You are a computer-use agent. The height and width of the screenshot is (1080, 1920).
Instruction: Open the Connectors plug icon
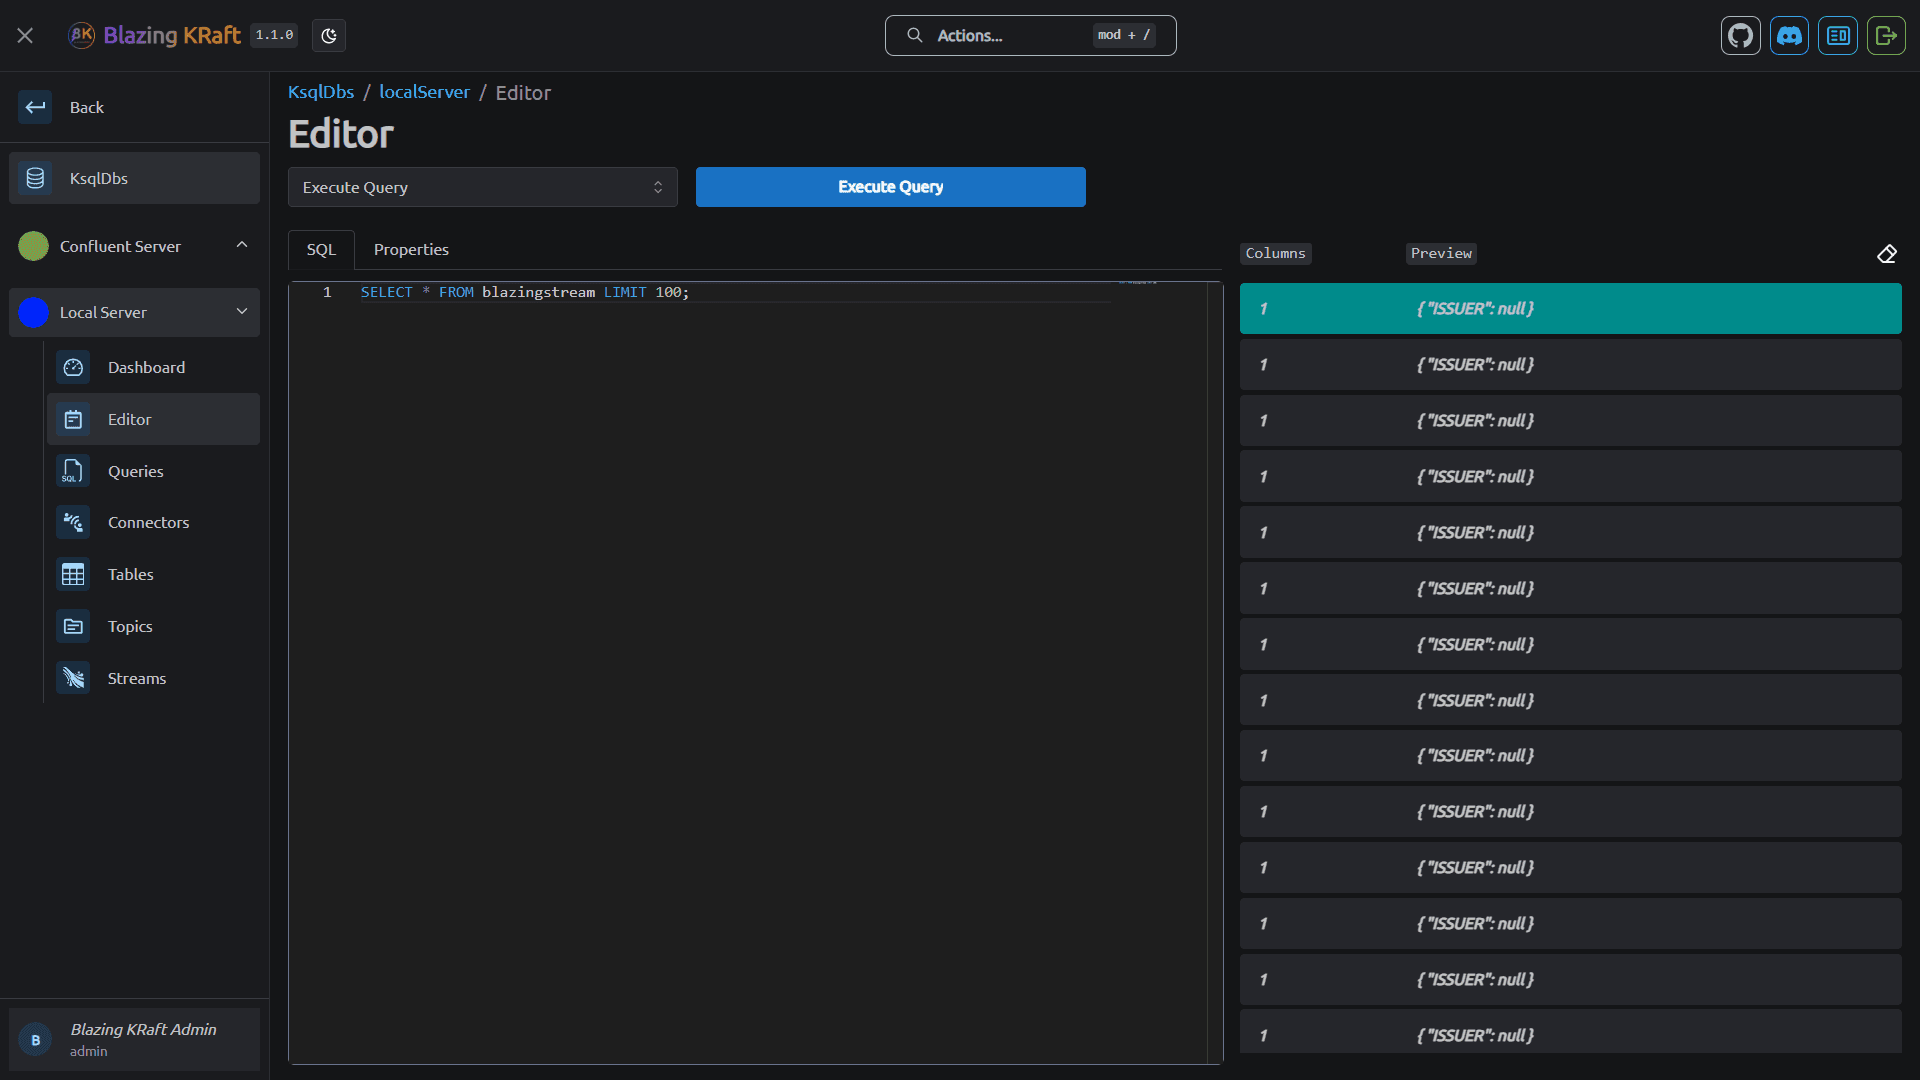(x=73, y=522)
